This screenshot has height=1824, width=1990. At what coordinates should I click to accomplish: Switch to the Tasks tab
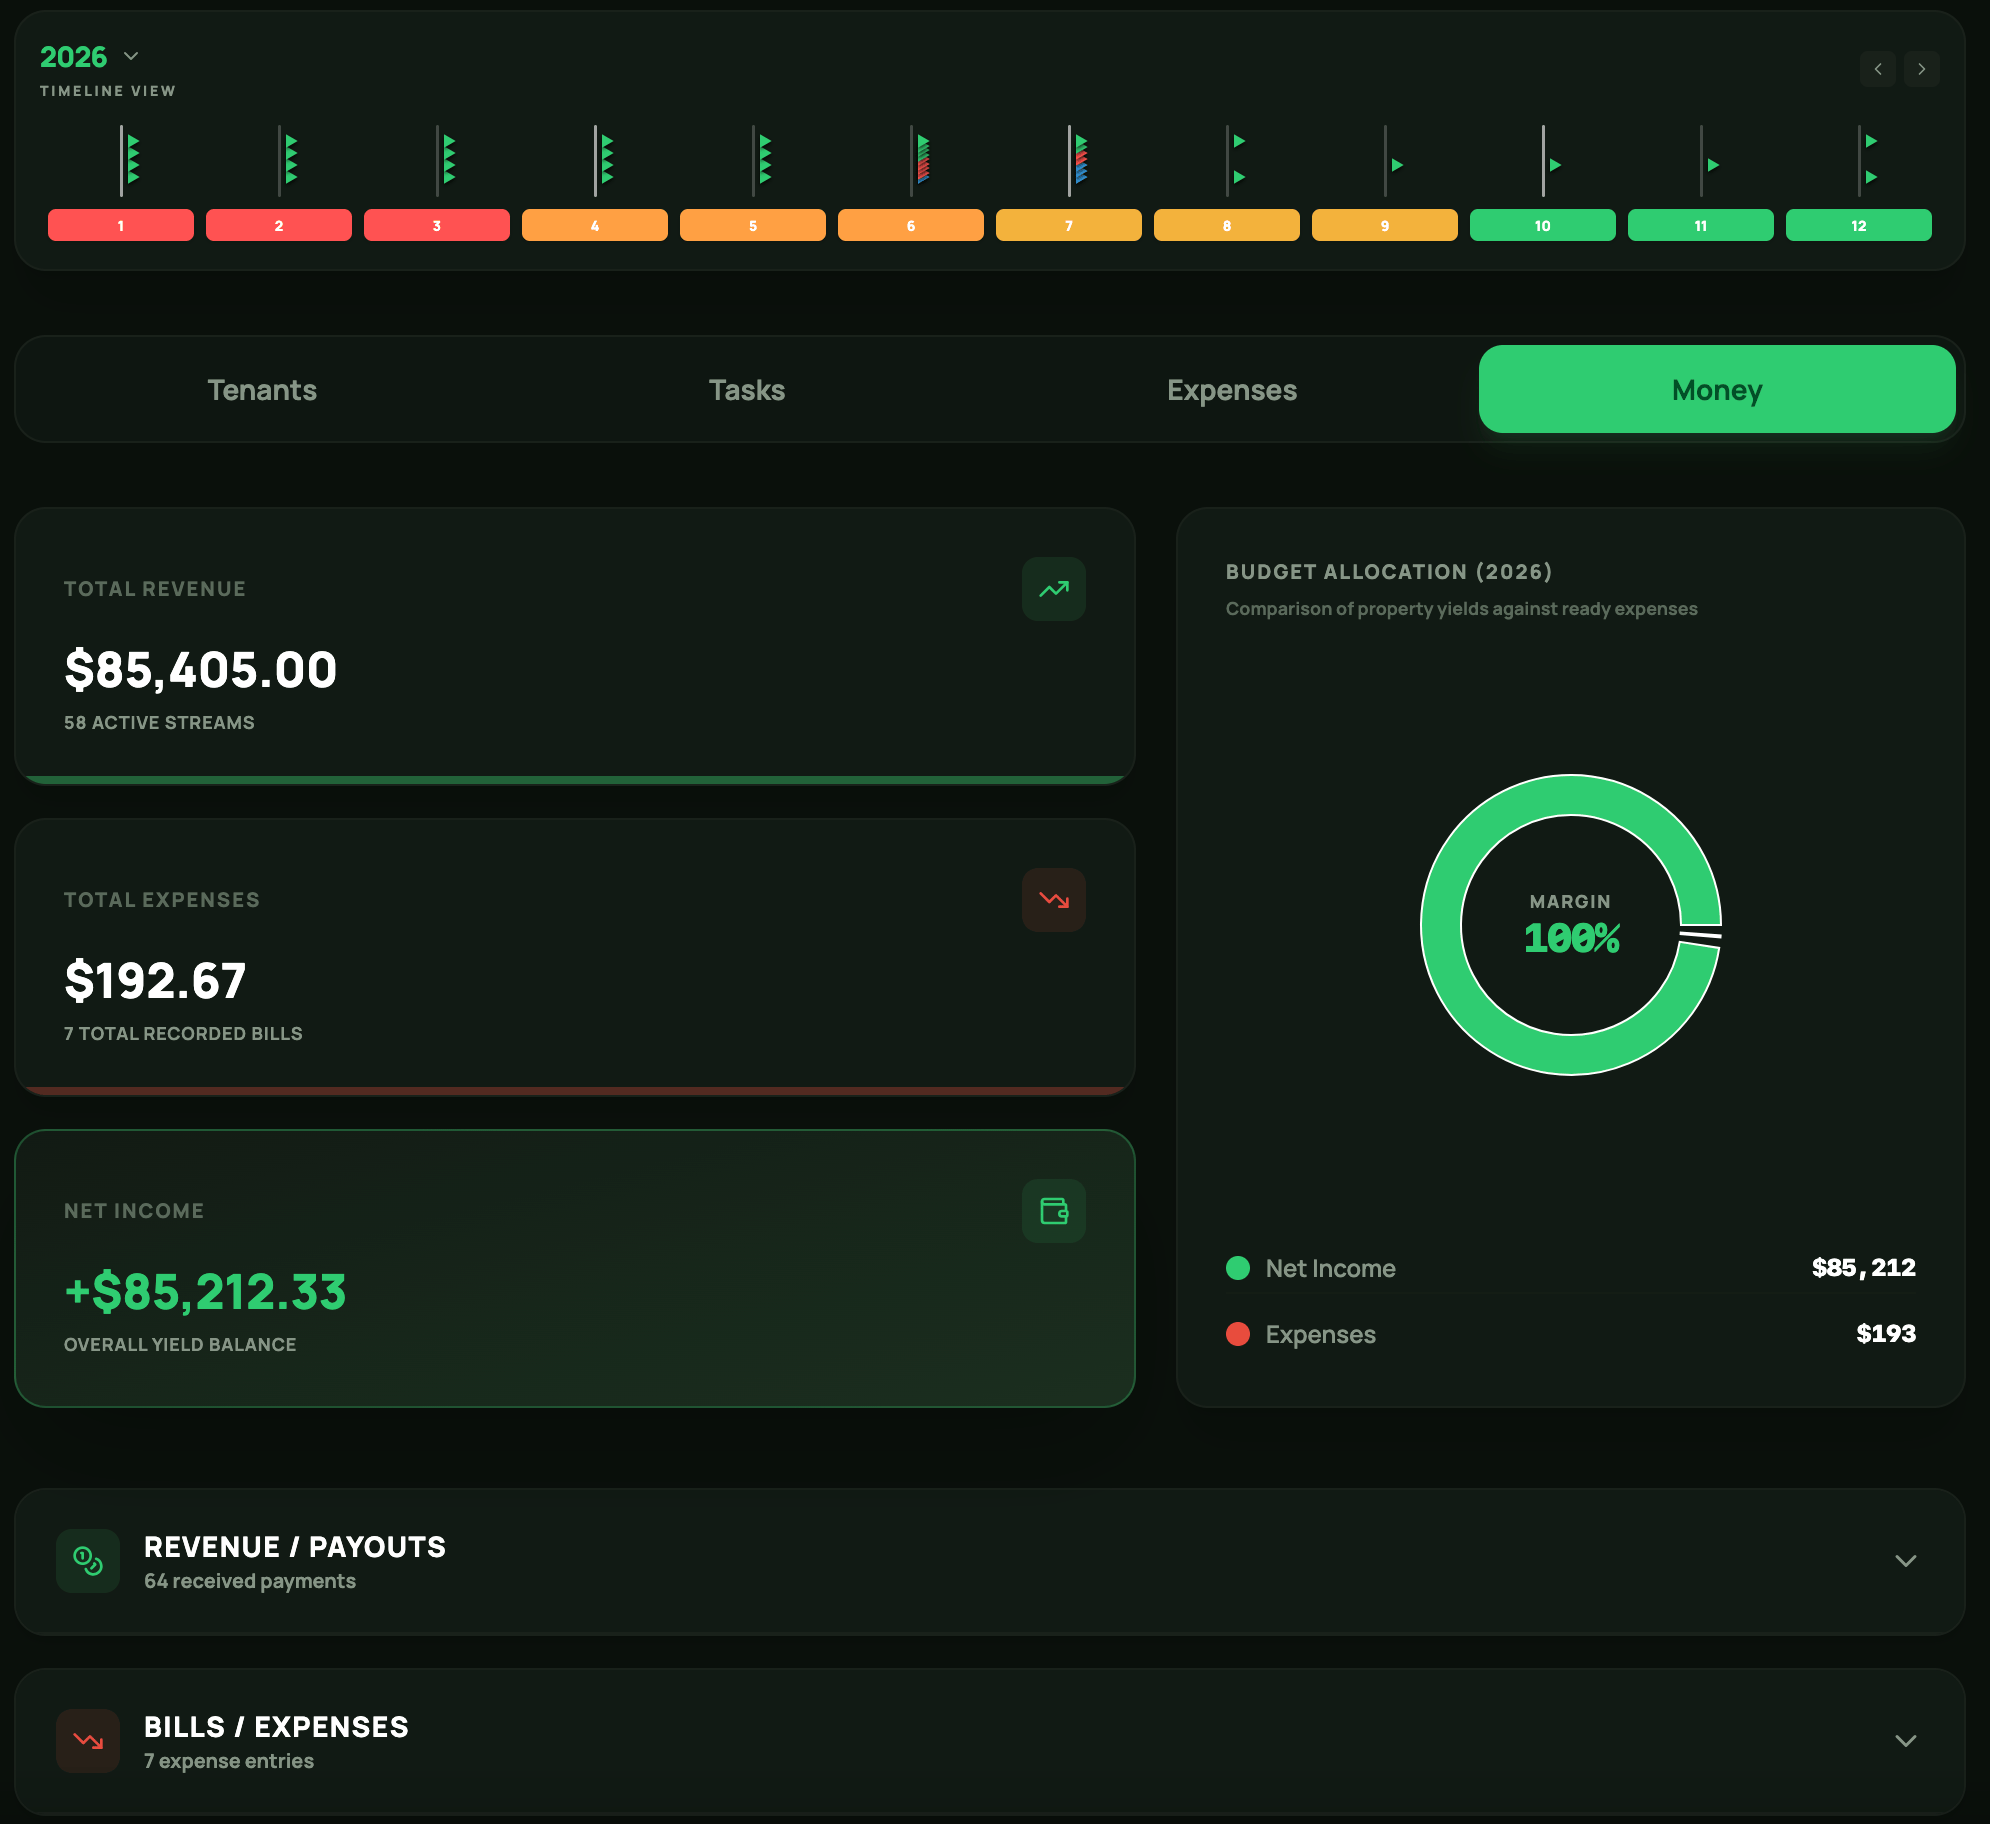pyautogui.click(x=747, y=390)
